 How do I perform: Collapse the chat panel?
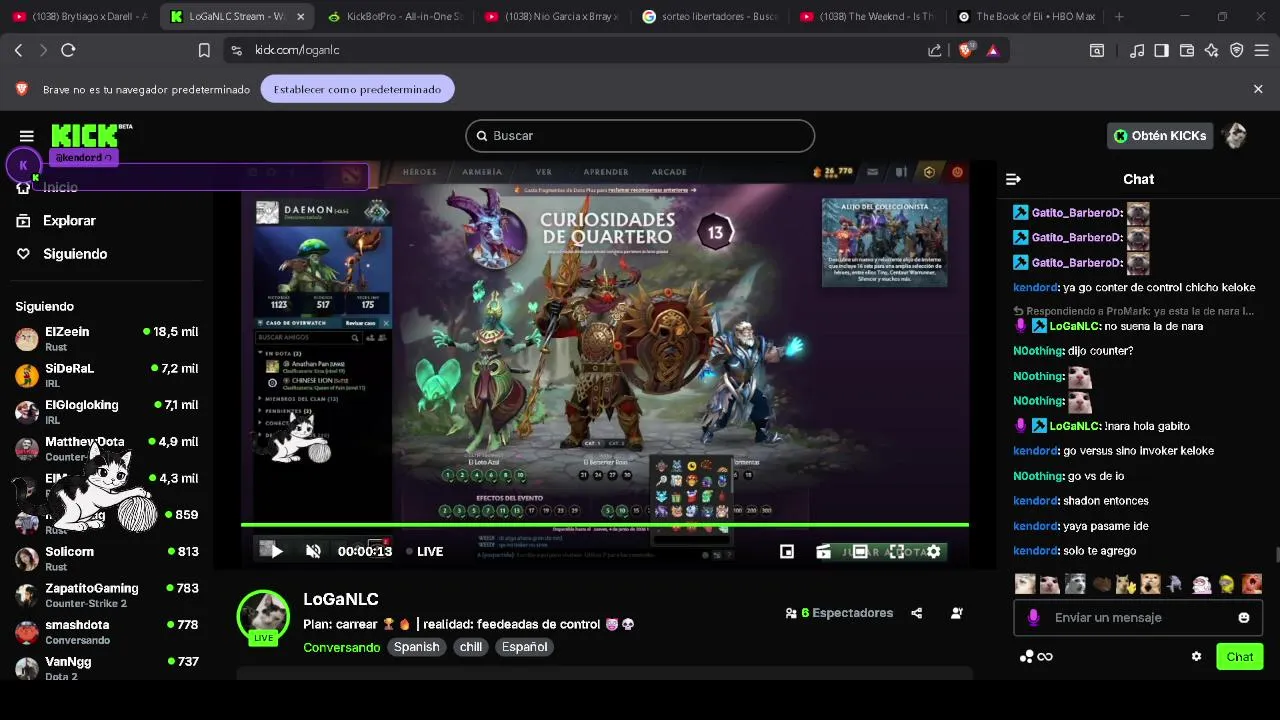(x=1013, y=179)
